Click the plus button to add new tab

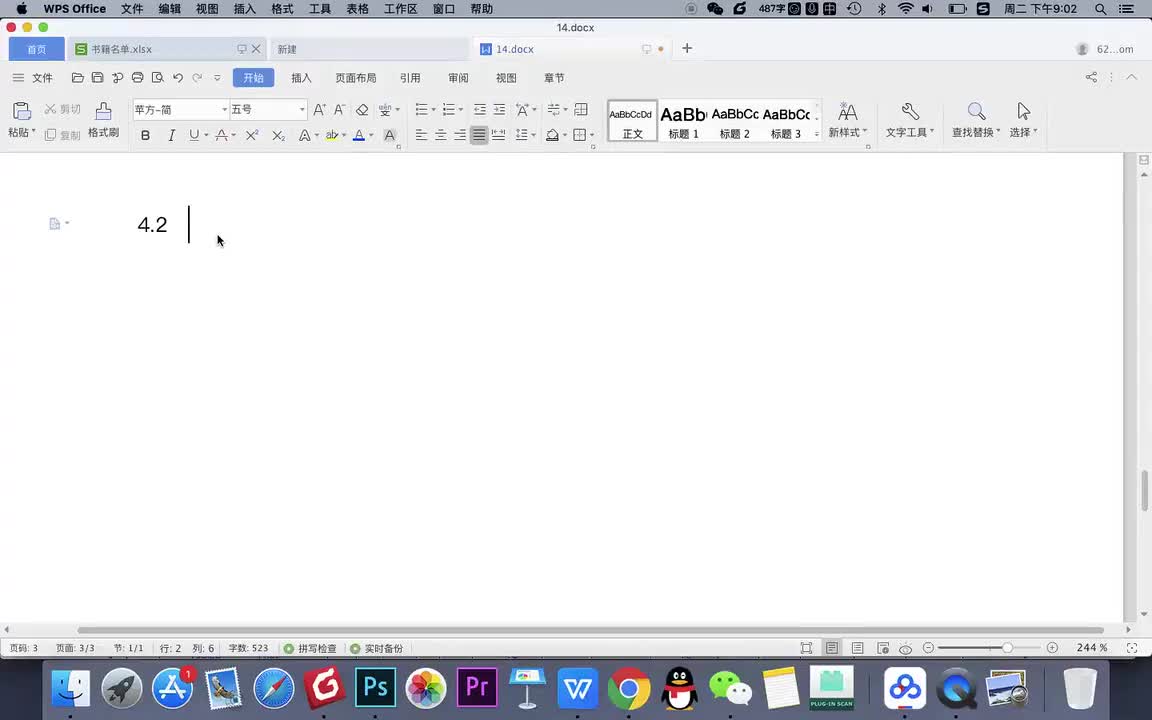687,48
